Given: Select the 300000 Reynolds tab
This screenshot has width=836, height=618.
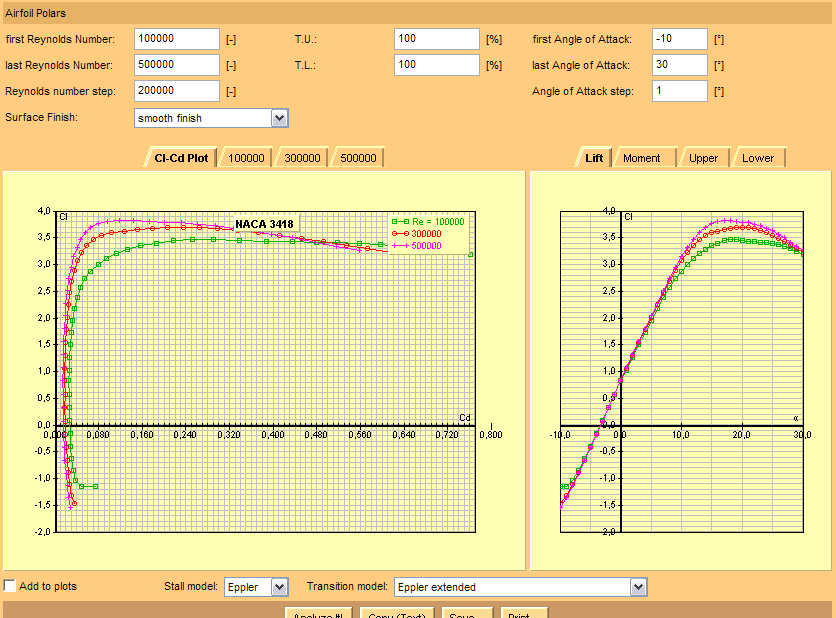Looking at the screenshot, I should 302,158.
